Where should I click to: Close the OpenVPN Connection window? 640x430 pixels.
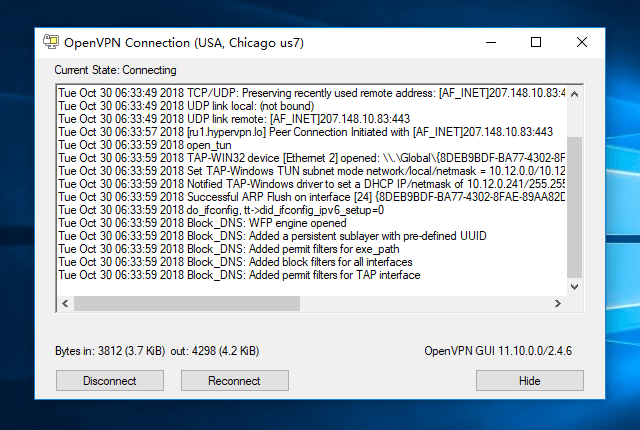pos(582,42)
